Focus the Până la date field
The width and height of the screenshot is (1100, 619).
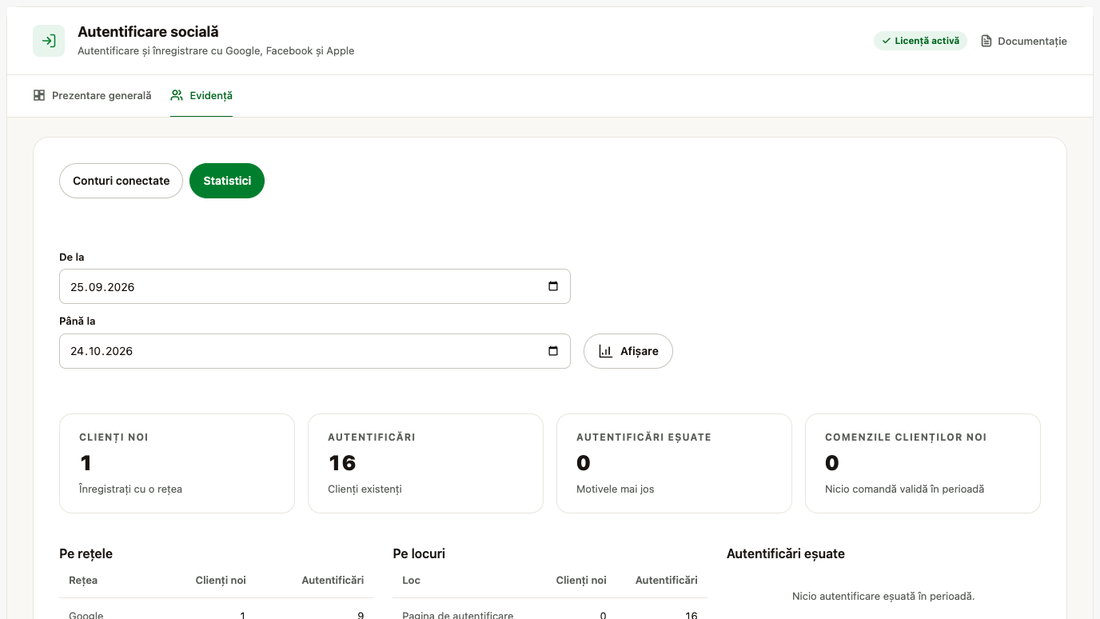click(314, 351)
